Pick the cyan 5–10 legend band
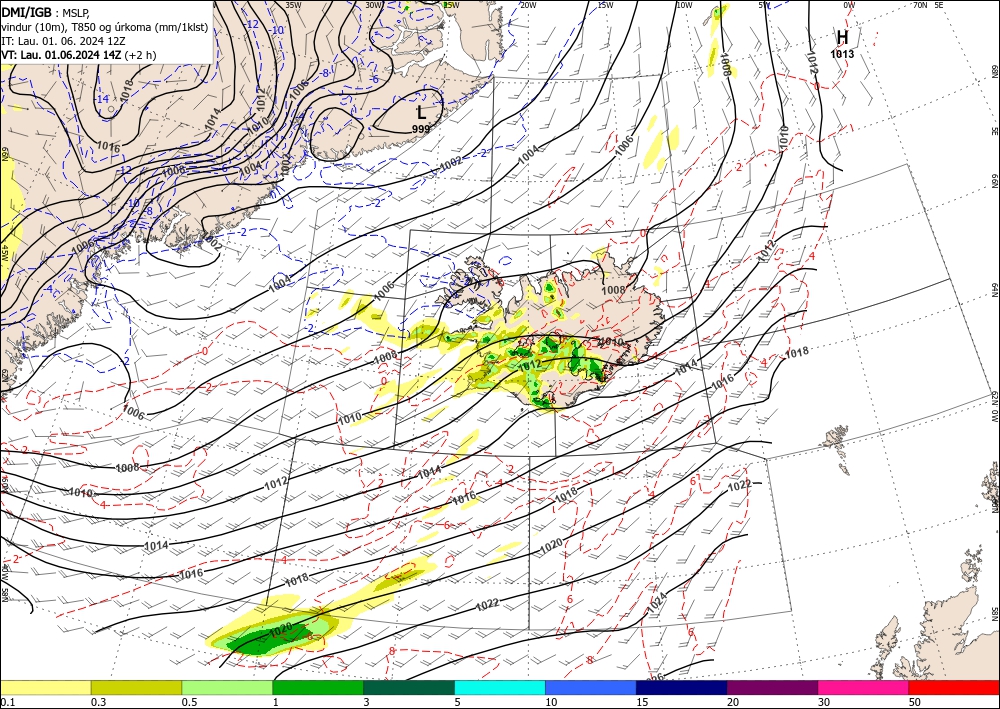This screenshot has width=1000, height=709. [500, 687]
